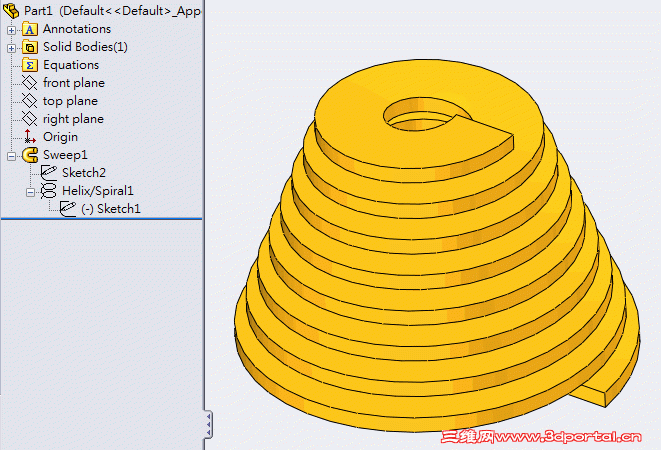
Task: Click the front plane icon
Action: click(x=30, y=83)
